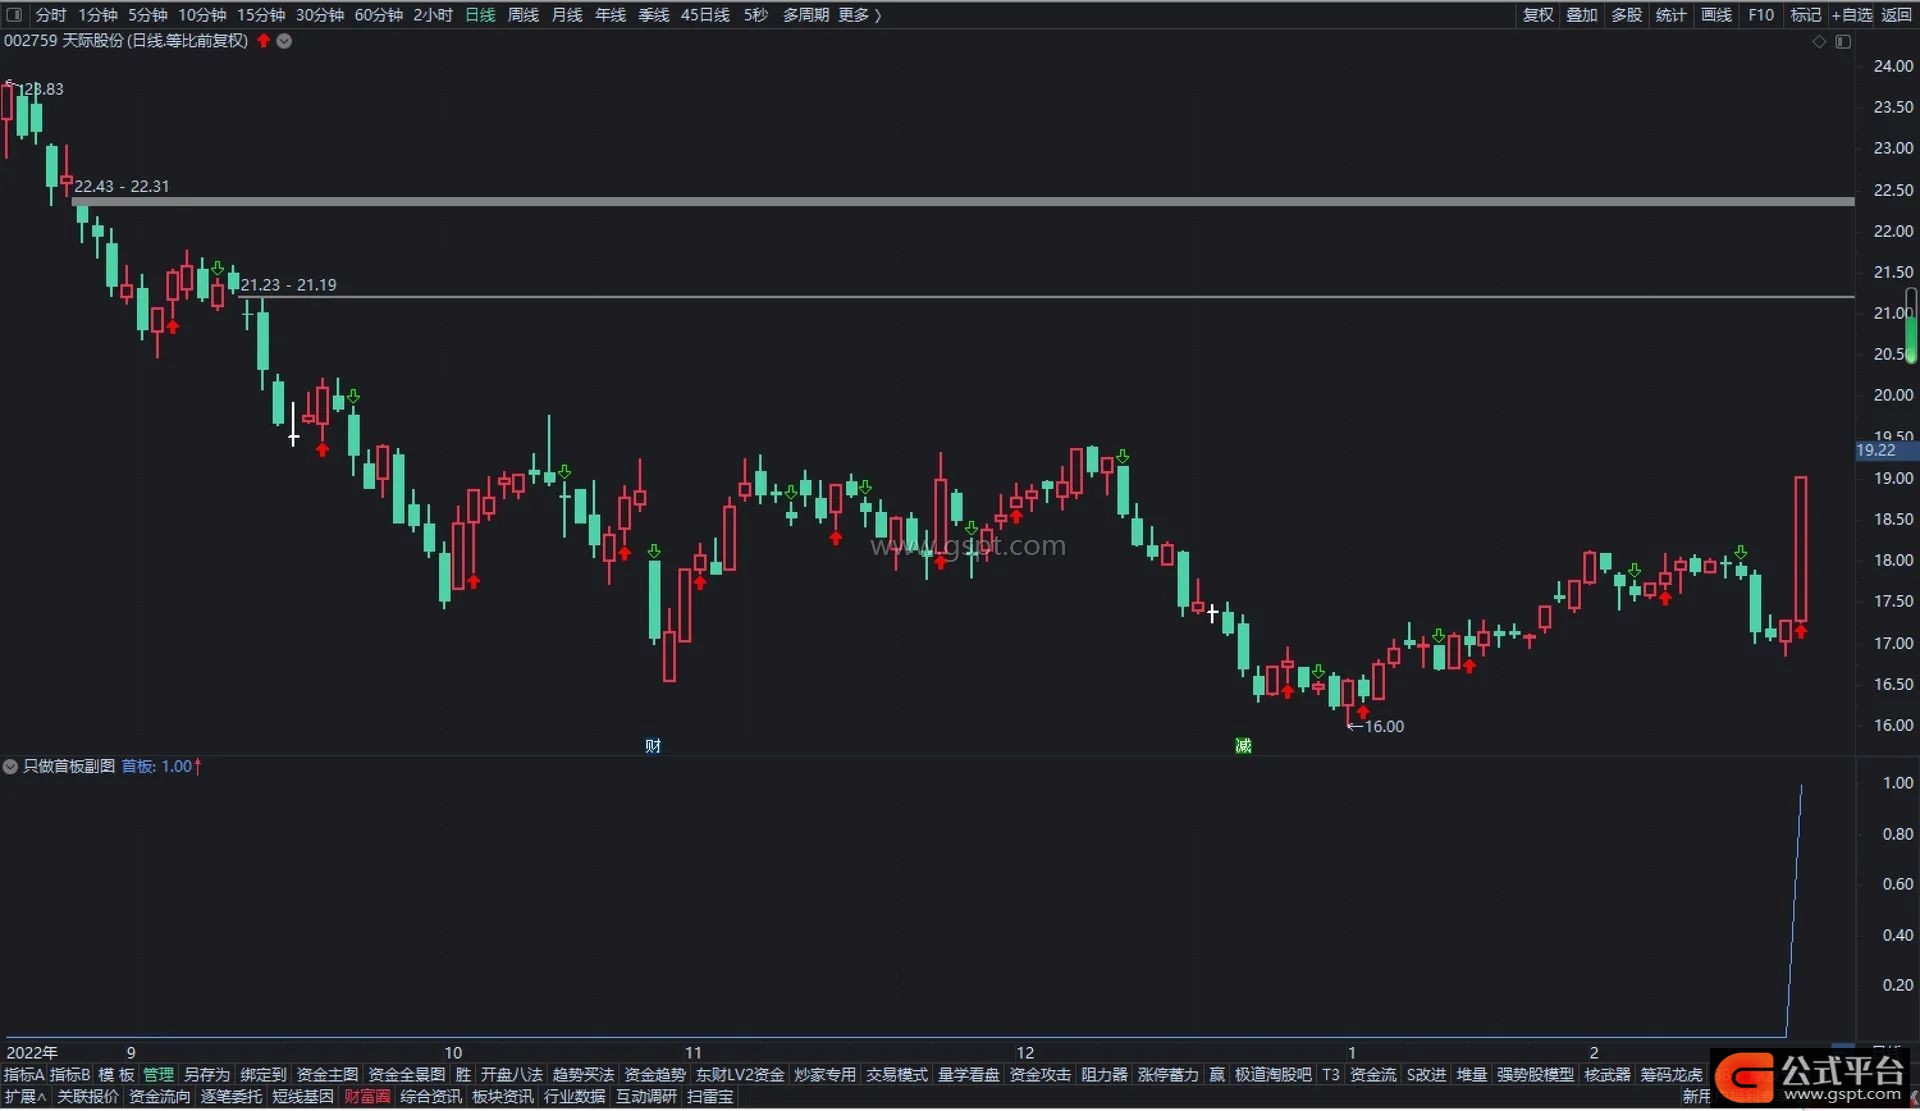The width and height of the screenshot is (1920, 1111).
Task: Open the 模板 template tab
Action: click(116, 1075)
